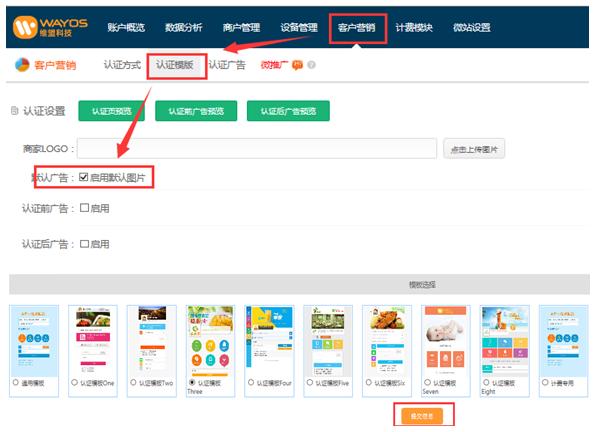
Task: Click the orange chat bubble icon by 微推广
Action: pos(297,65)
